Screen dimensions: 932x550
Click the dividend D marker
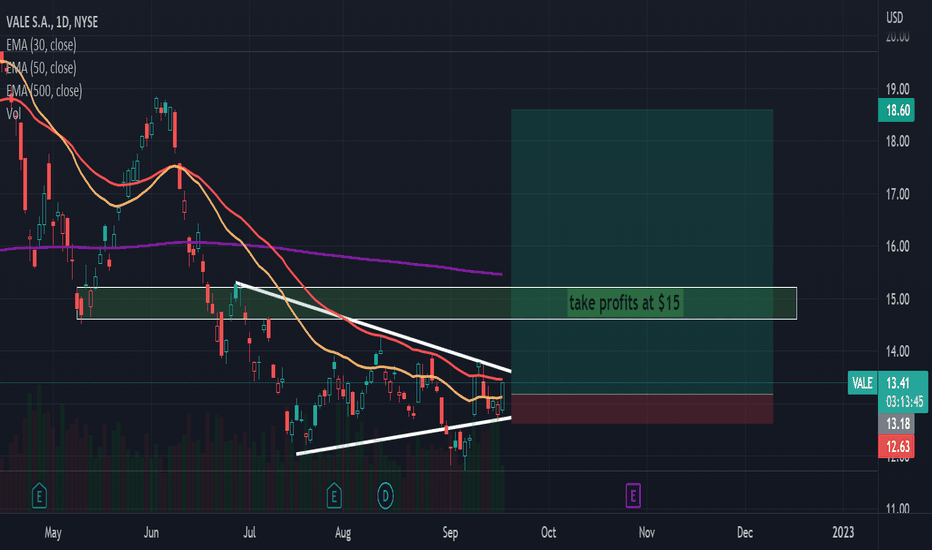tap(385, 495)
